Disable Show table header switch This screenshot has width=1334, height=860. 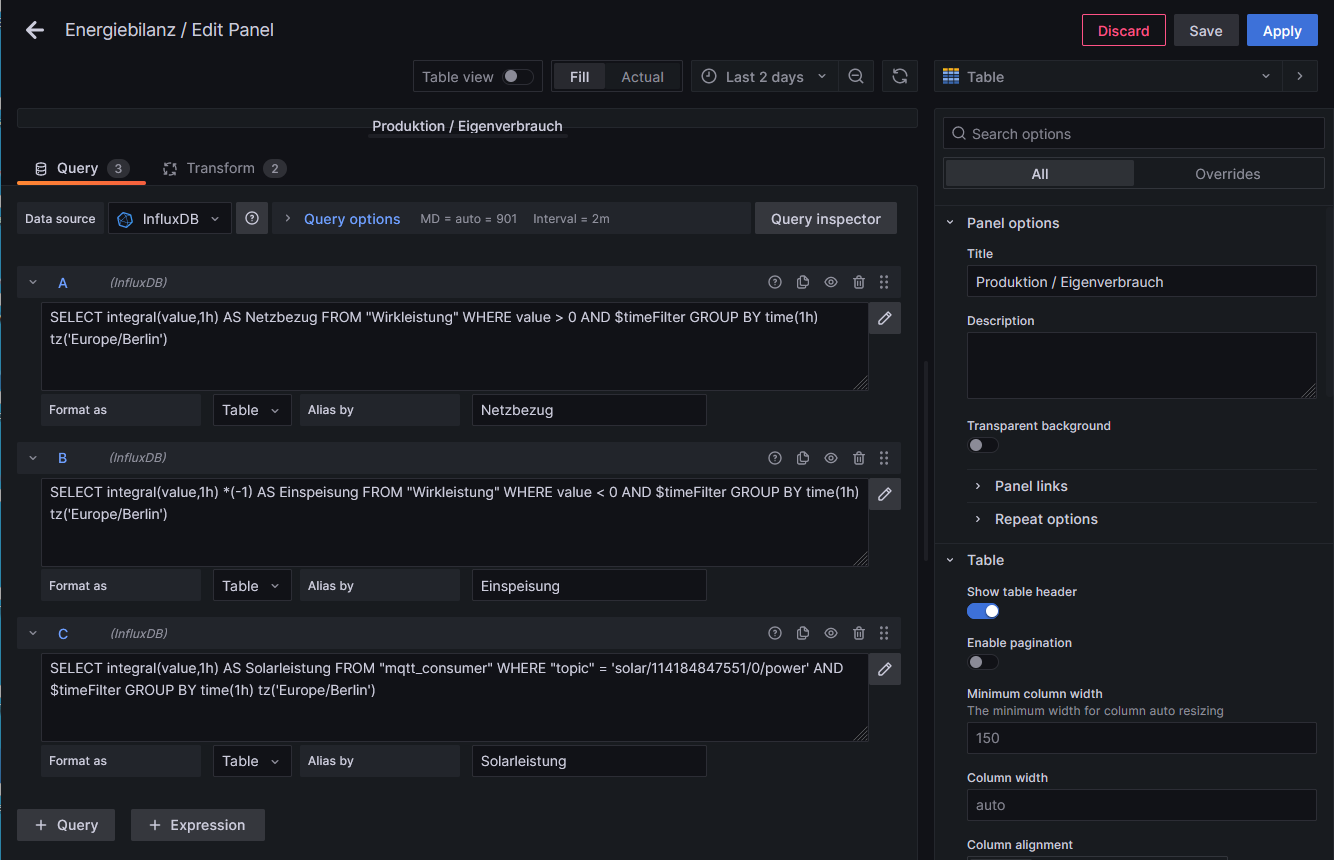tap(983, 611)
